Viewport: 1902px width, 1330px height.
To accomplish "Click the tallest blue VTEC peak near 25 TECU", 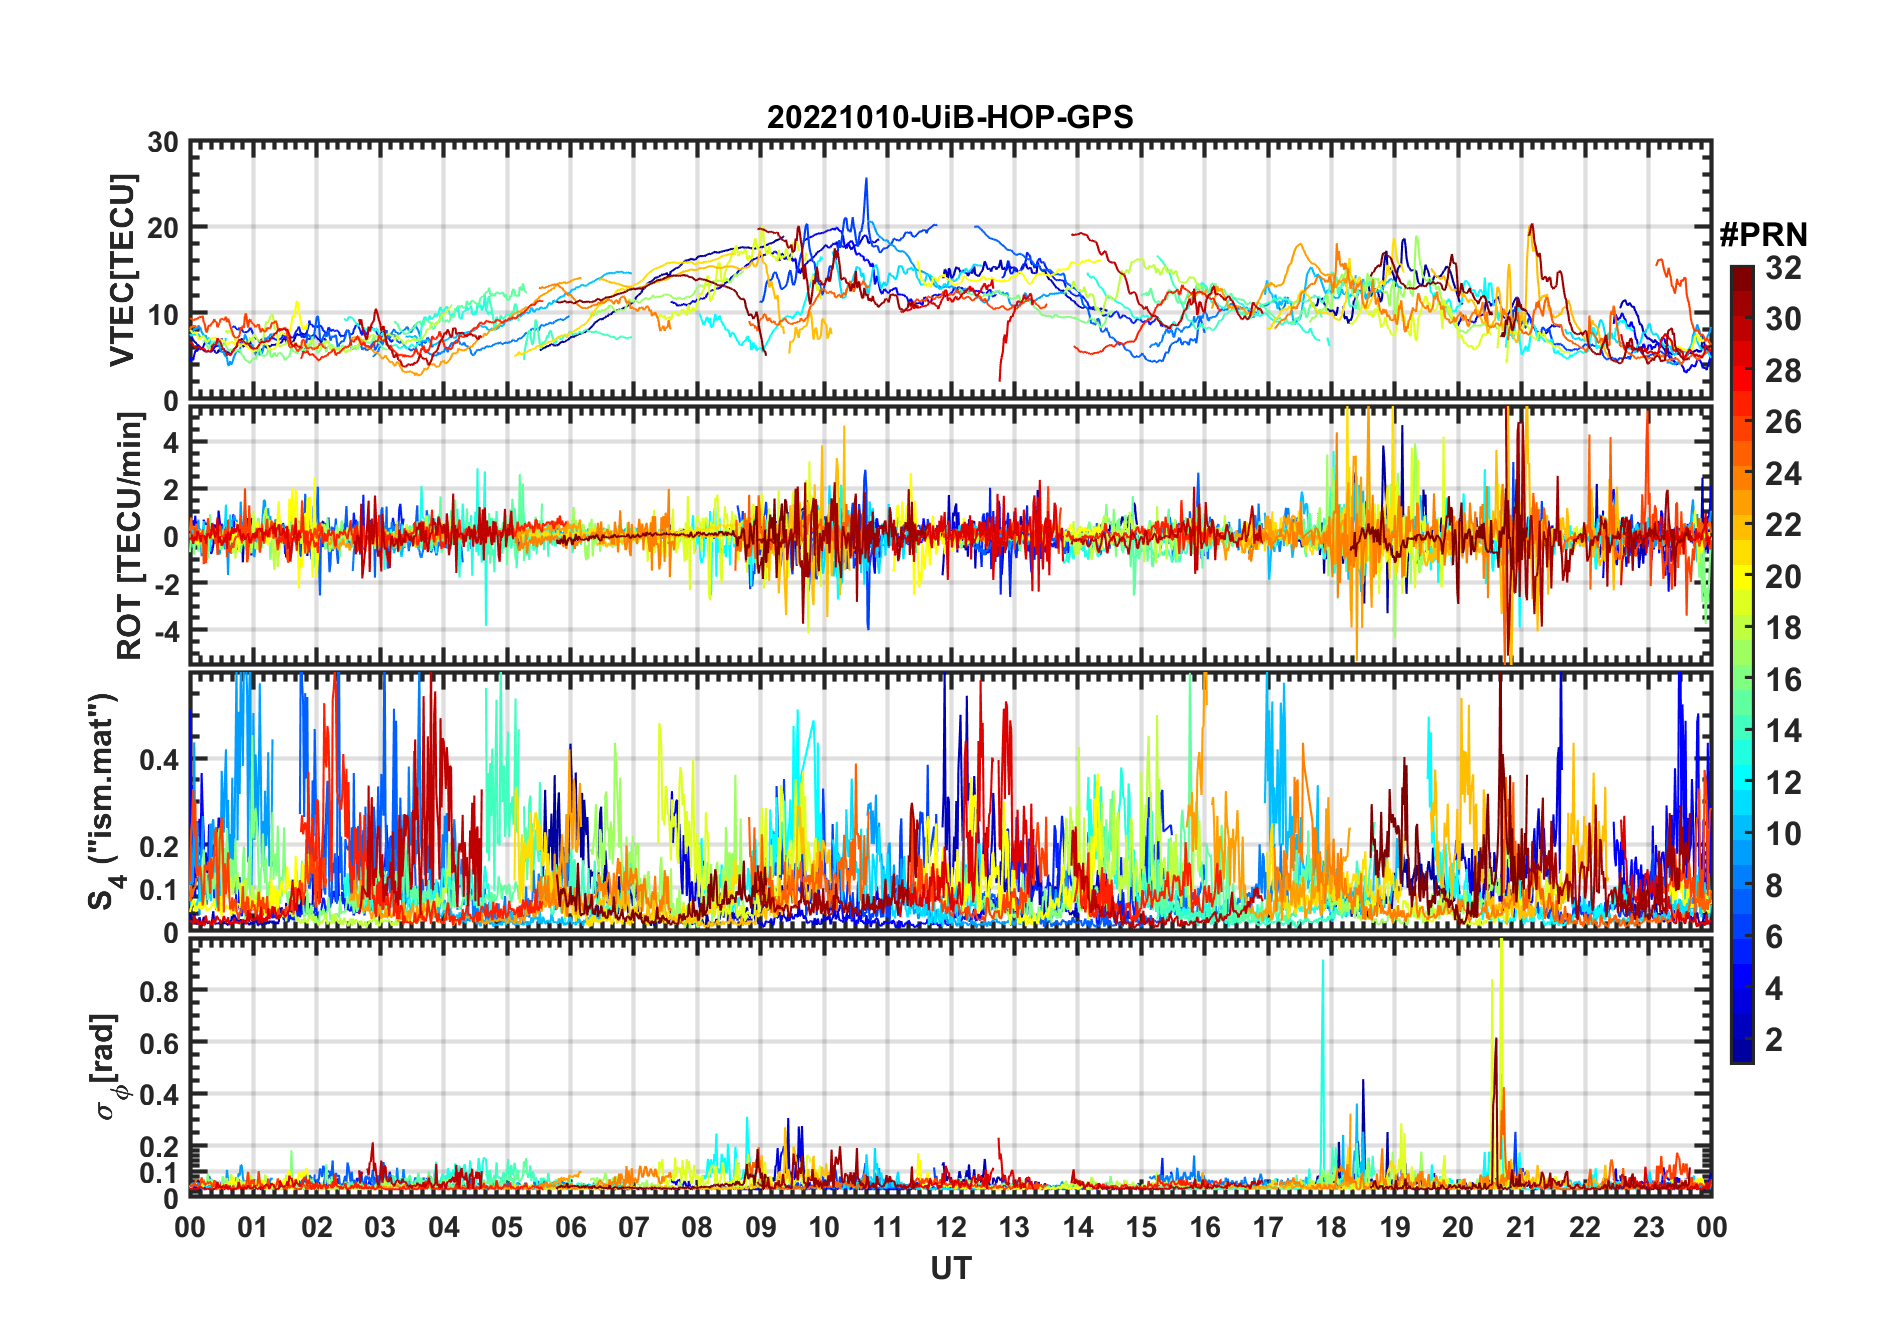I will pos(866,182).
